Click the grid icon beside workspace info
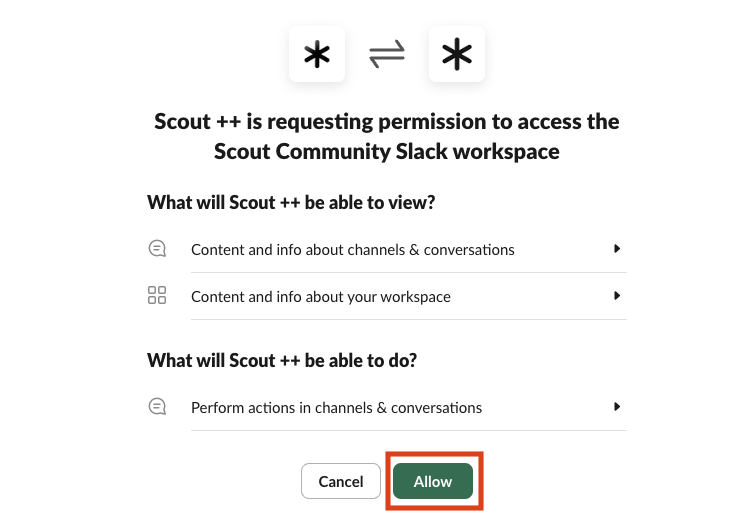This screenshot has height=526, width=744. click(x=157, y=296)
